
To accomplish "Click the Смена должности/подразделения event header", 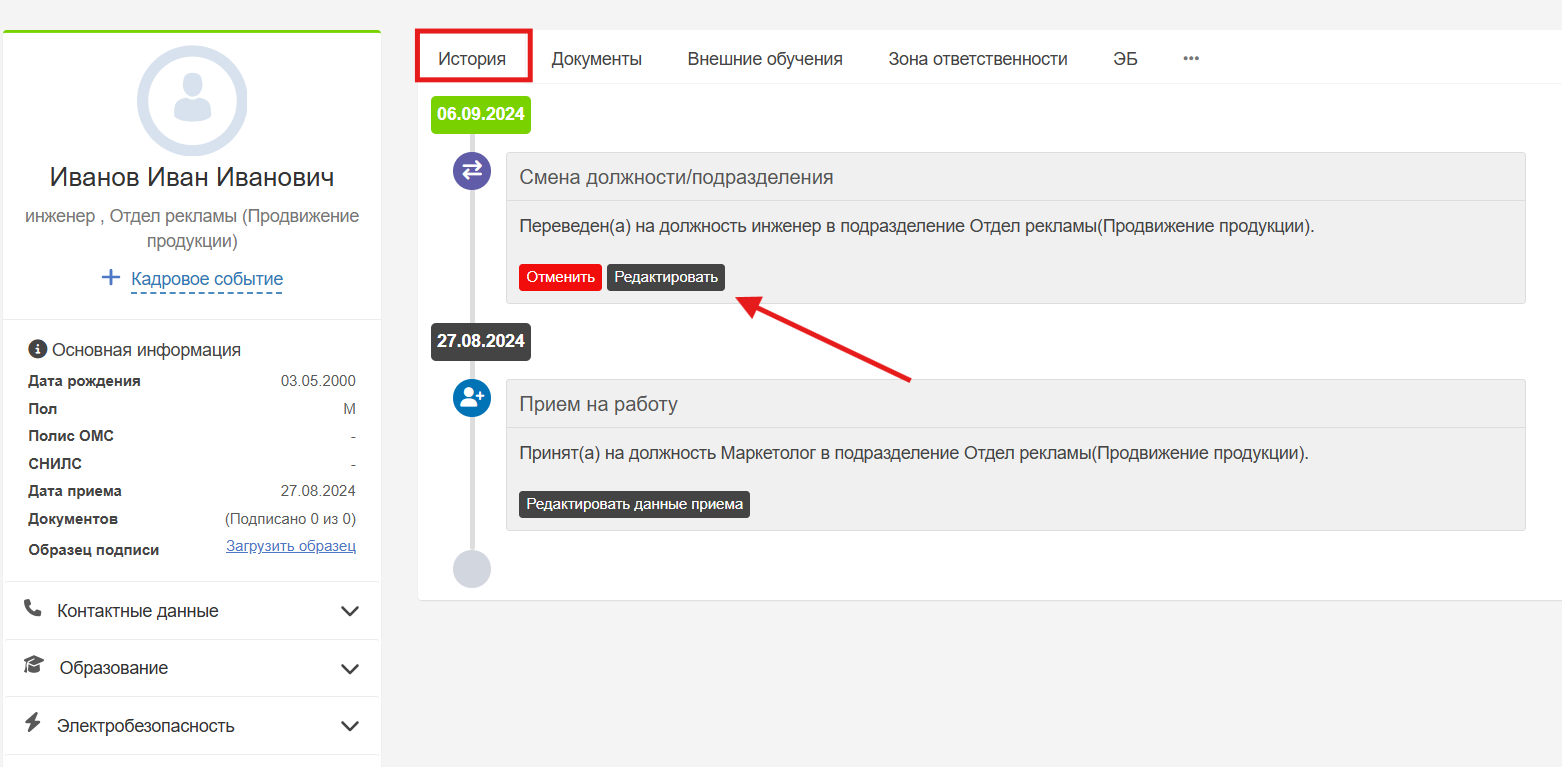I will [1016, 177].
